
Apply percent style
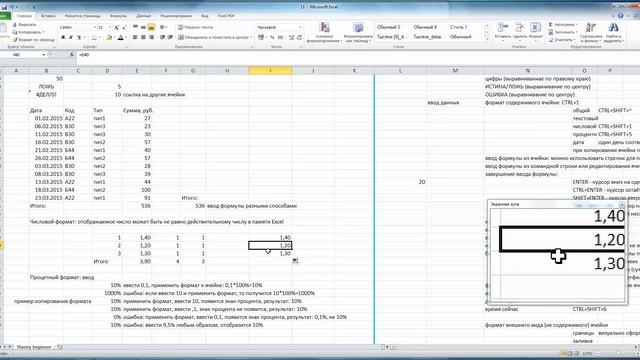click(272, 37)
